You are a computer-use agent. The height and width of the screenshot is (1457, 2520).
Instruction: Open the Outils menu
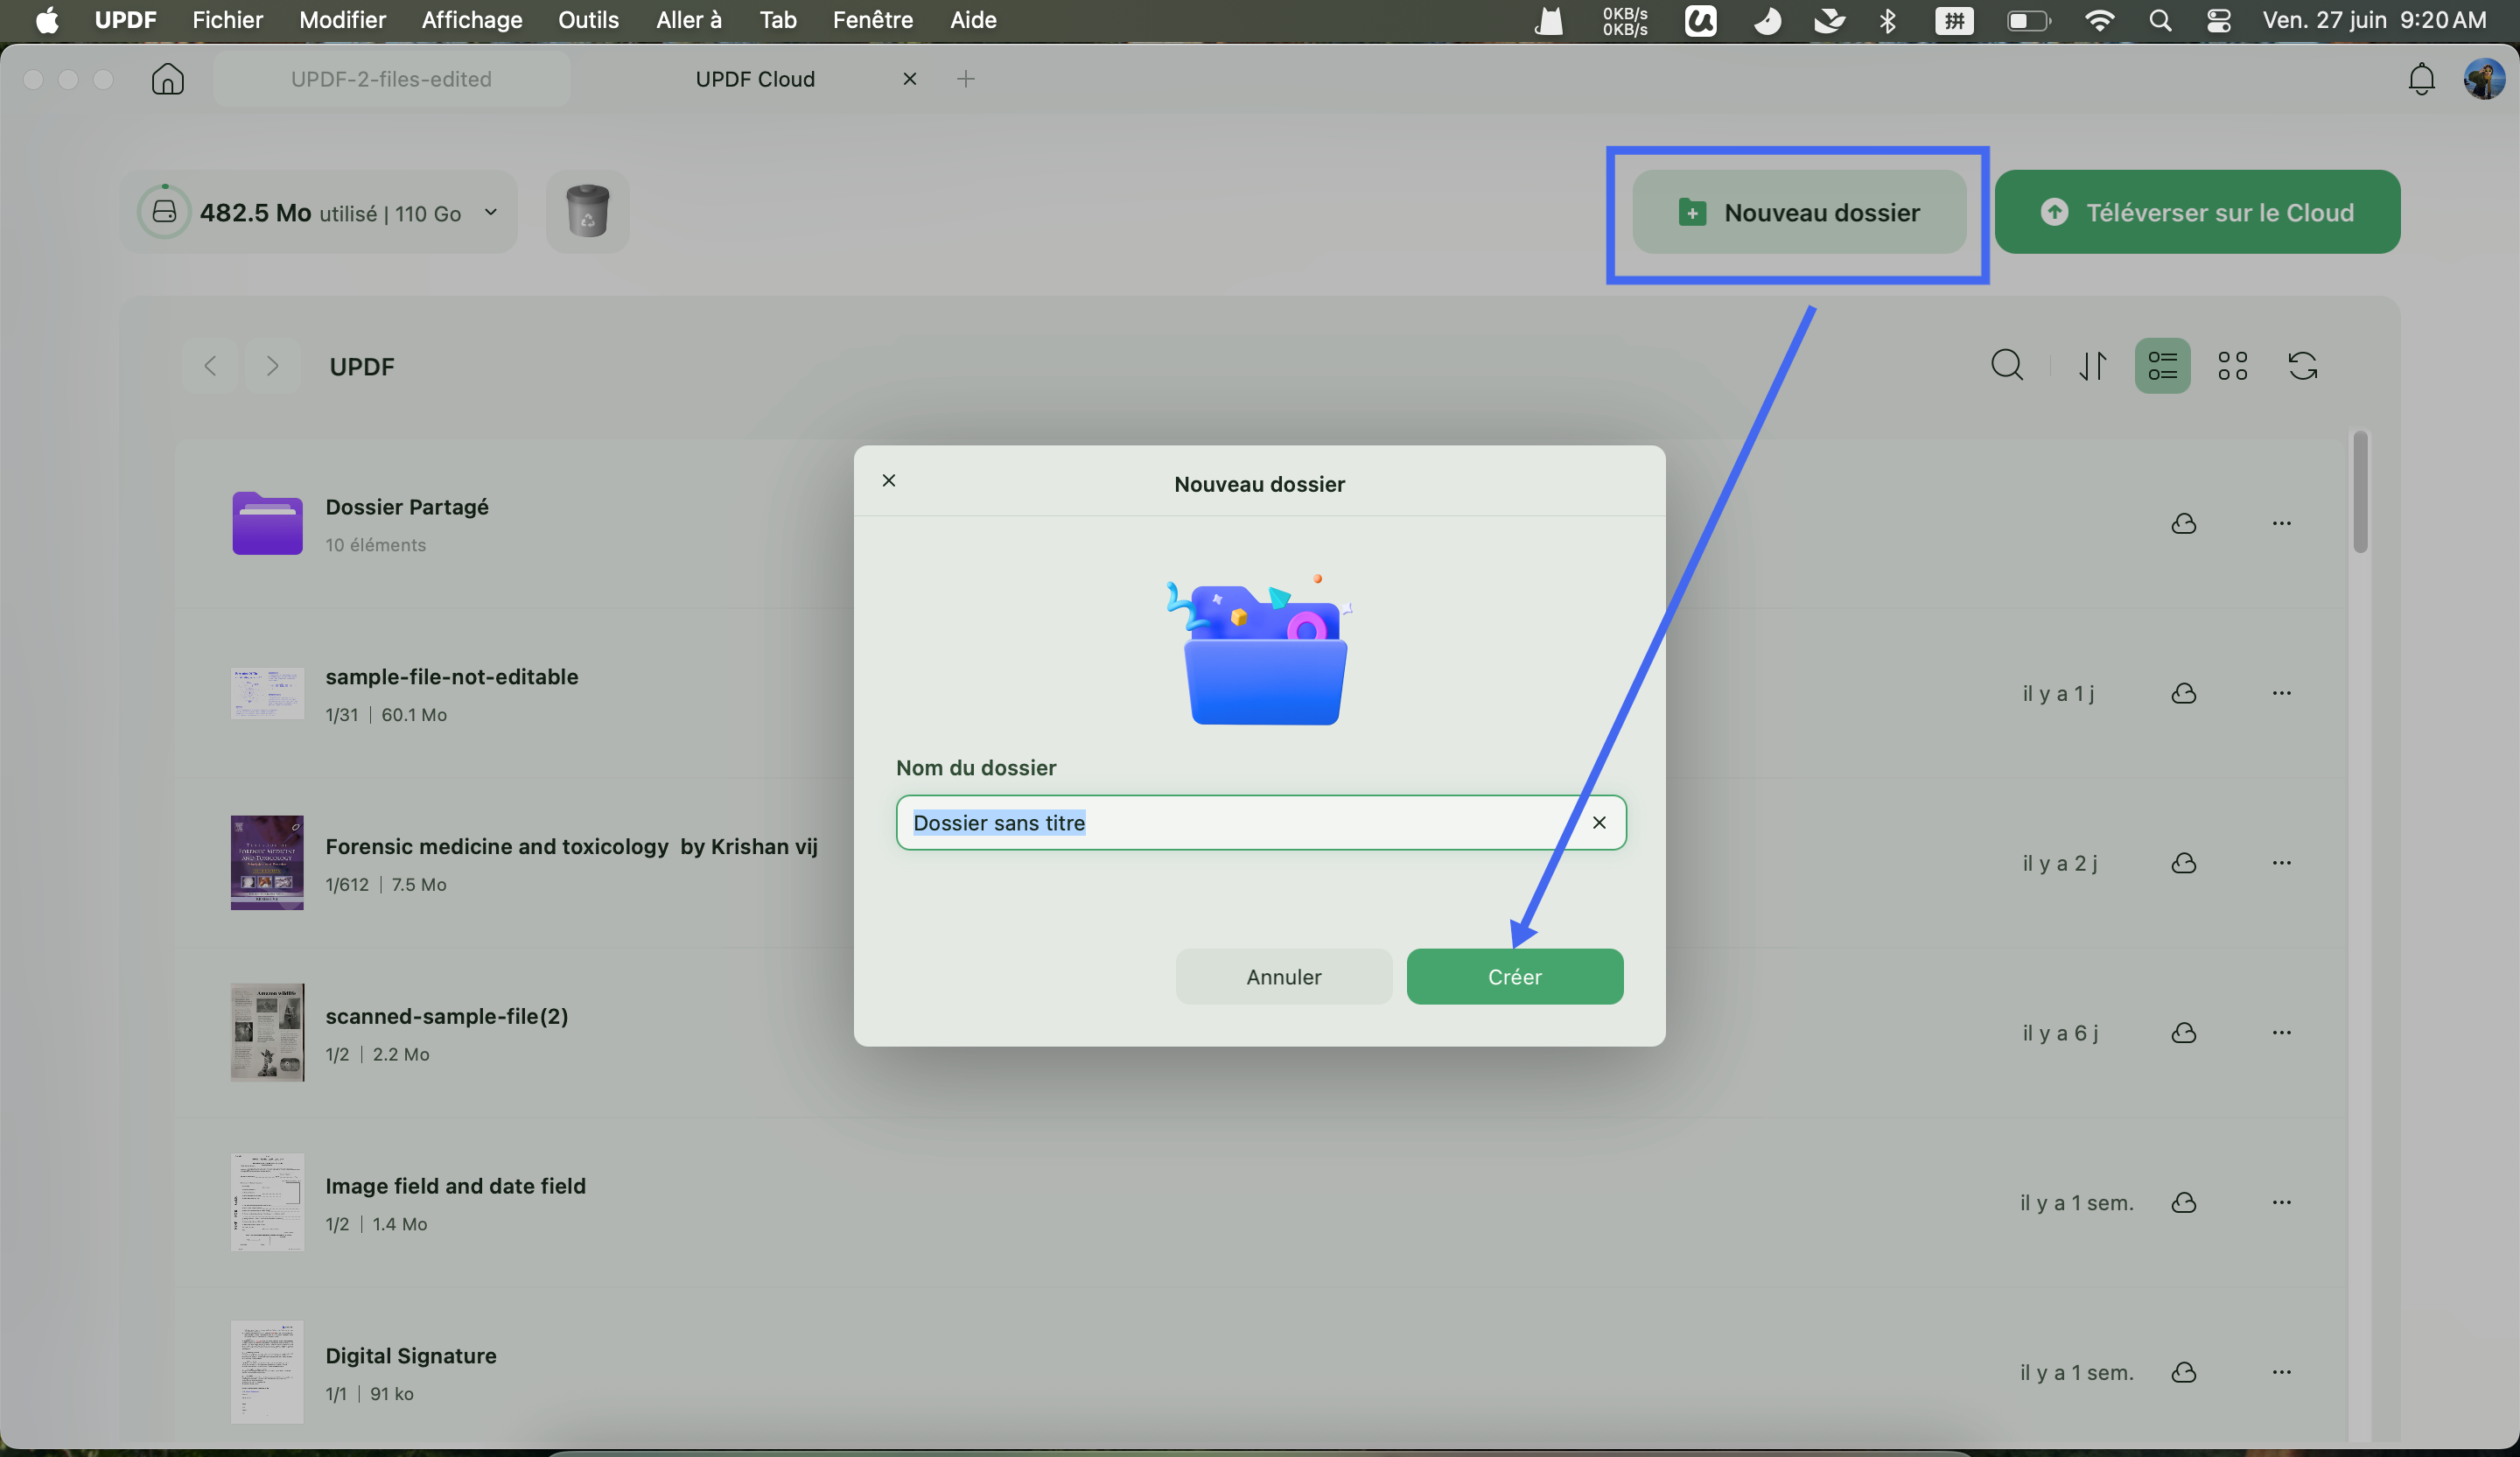pyautogui.click(x=588, y=20)
